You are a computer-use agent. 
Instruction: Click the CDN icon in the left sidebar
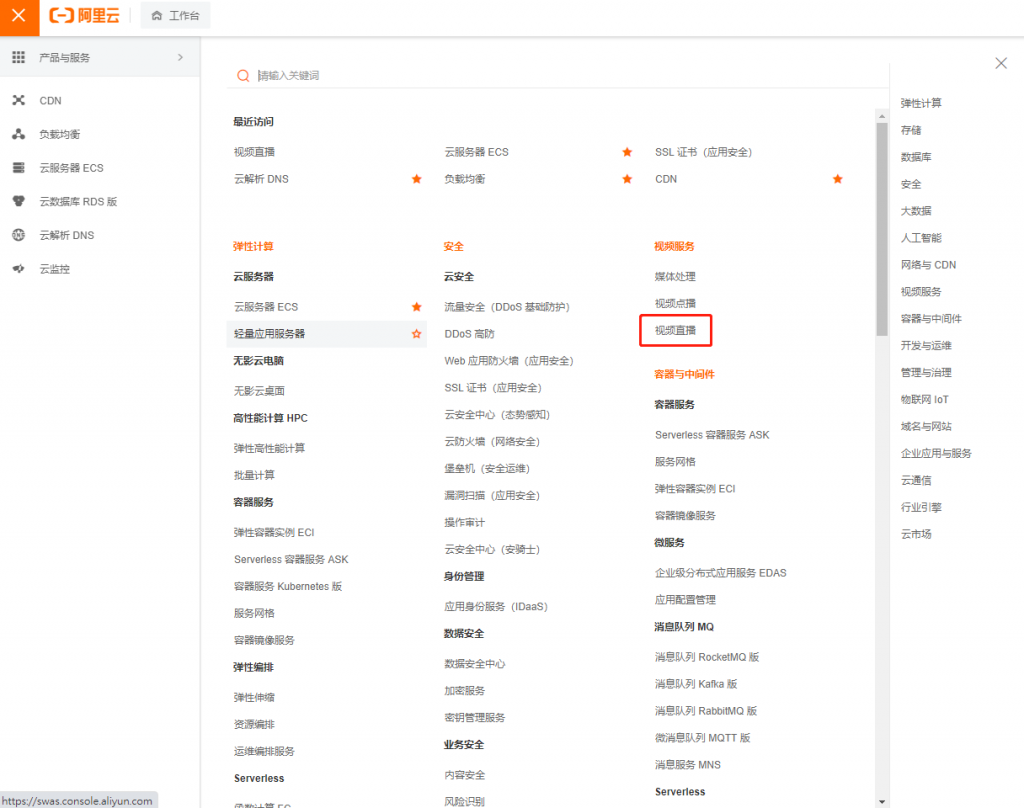(x=18, y=100)
